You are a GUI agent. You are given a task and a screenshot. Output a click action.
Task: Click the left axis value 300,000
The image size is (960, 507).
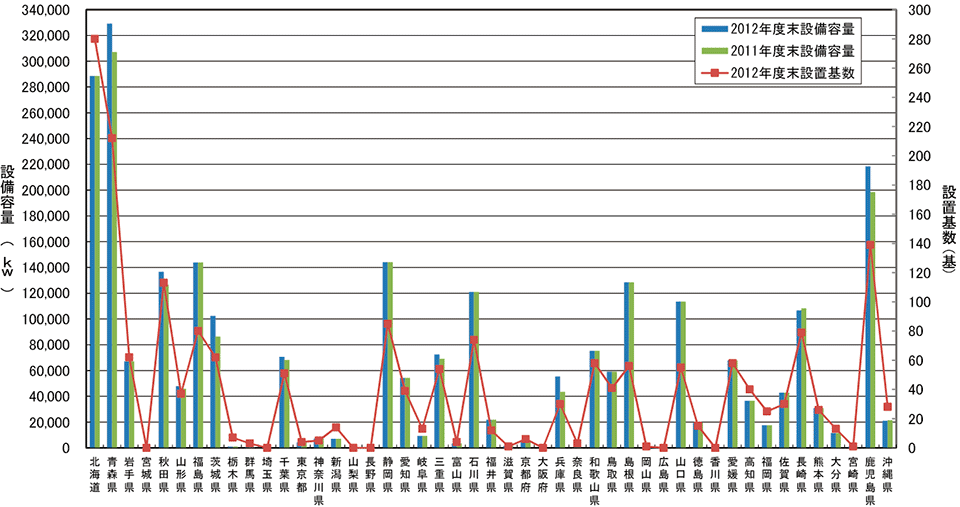tap(48, 62)
